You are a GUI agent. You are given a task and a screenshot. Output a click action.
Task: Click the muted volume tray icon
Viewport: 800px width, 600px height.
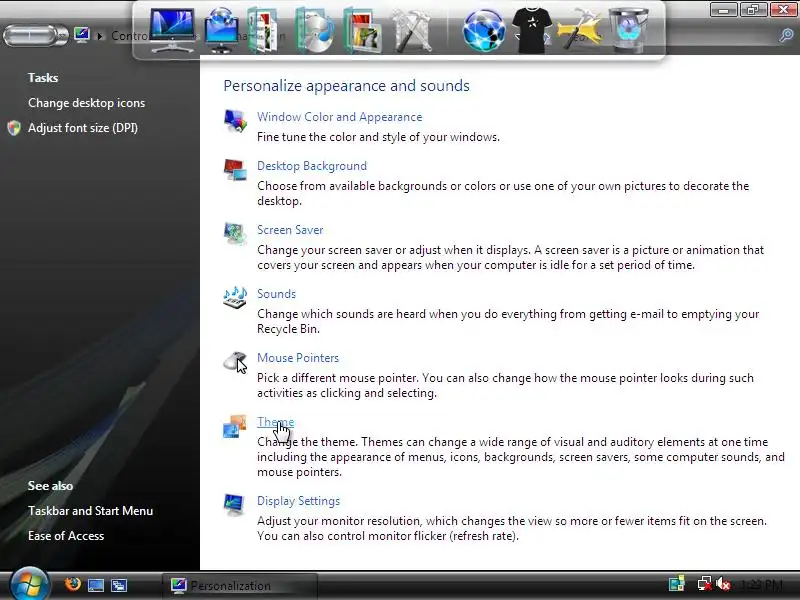[722, 584]
